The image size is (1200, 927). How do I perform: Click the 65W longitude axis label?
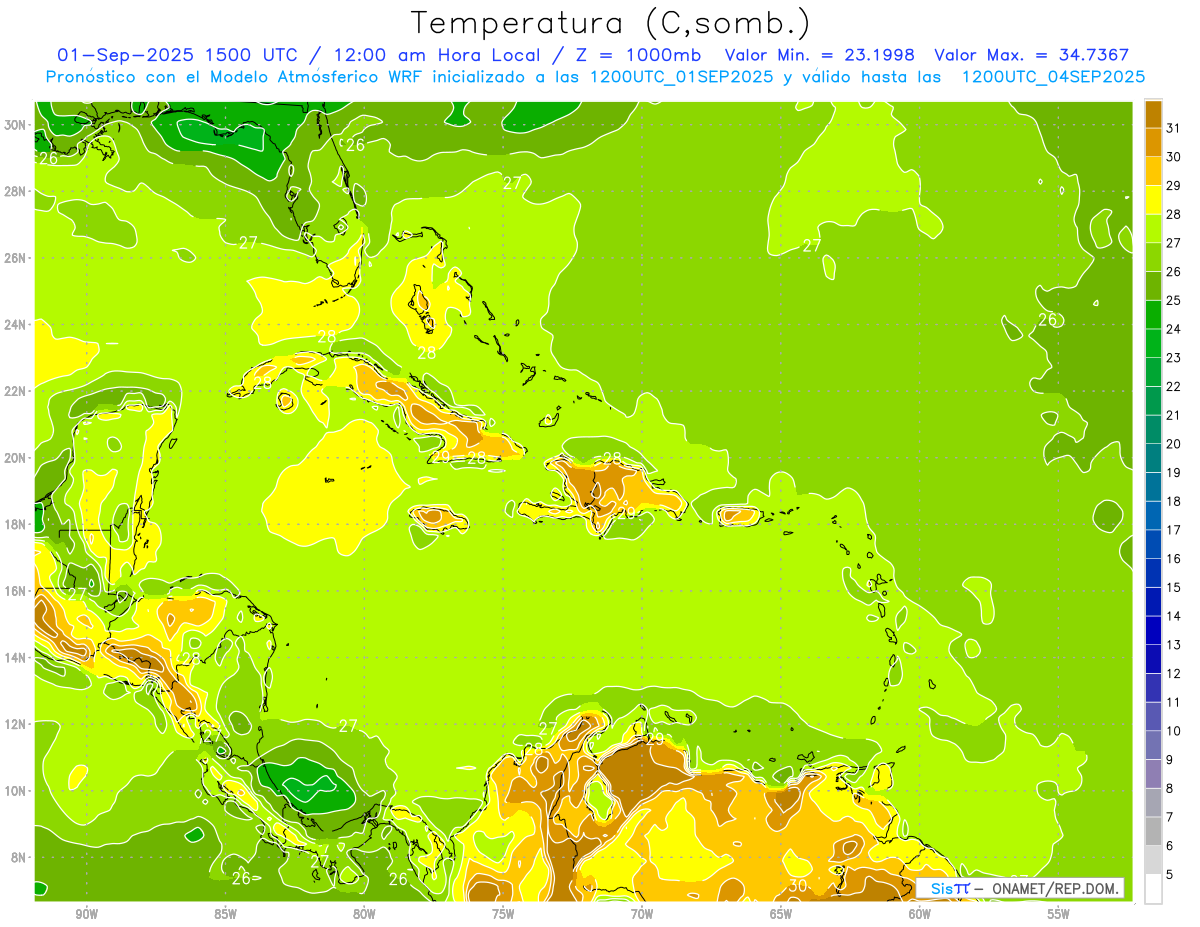click(x=781, y=914)
